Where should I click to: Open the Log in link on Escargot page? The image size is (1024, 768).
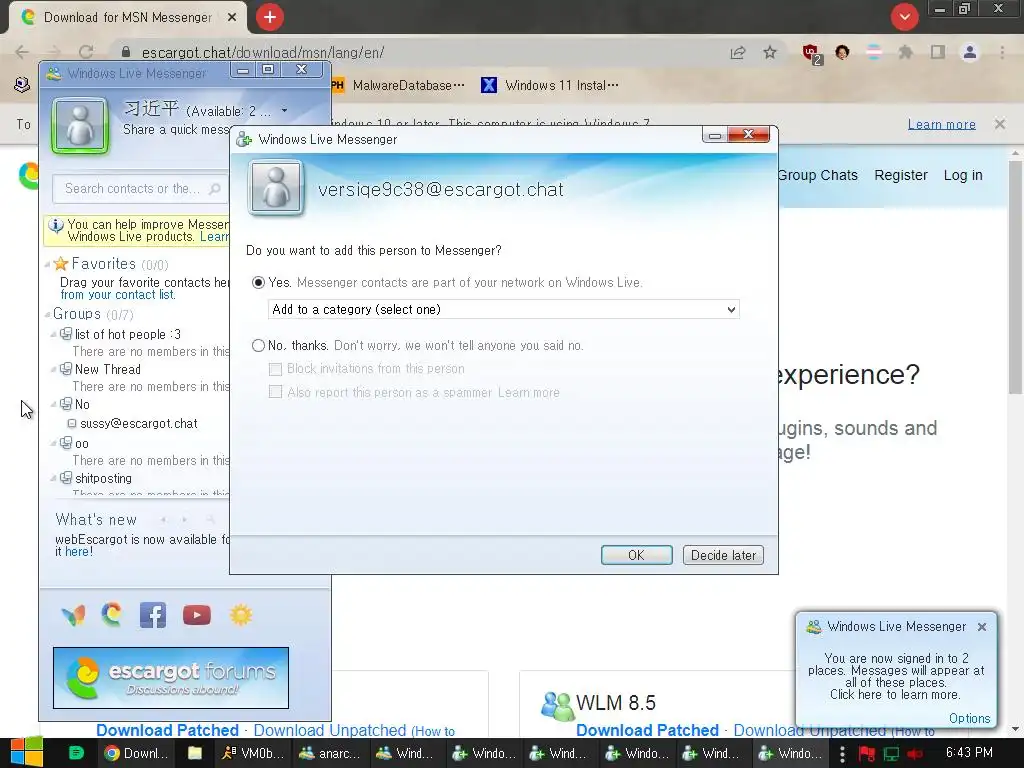click(x=963, y=175)
